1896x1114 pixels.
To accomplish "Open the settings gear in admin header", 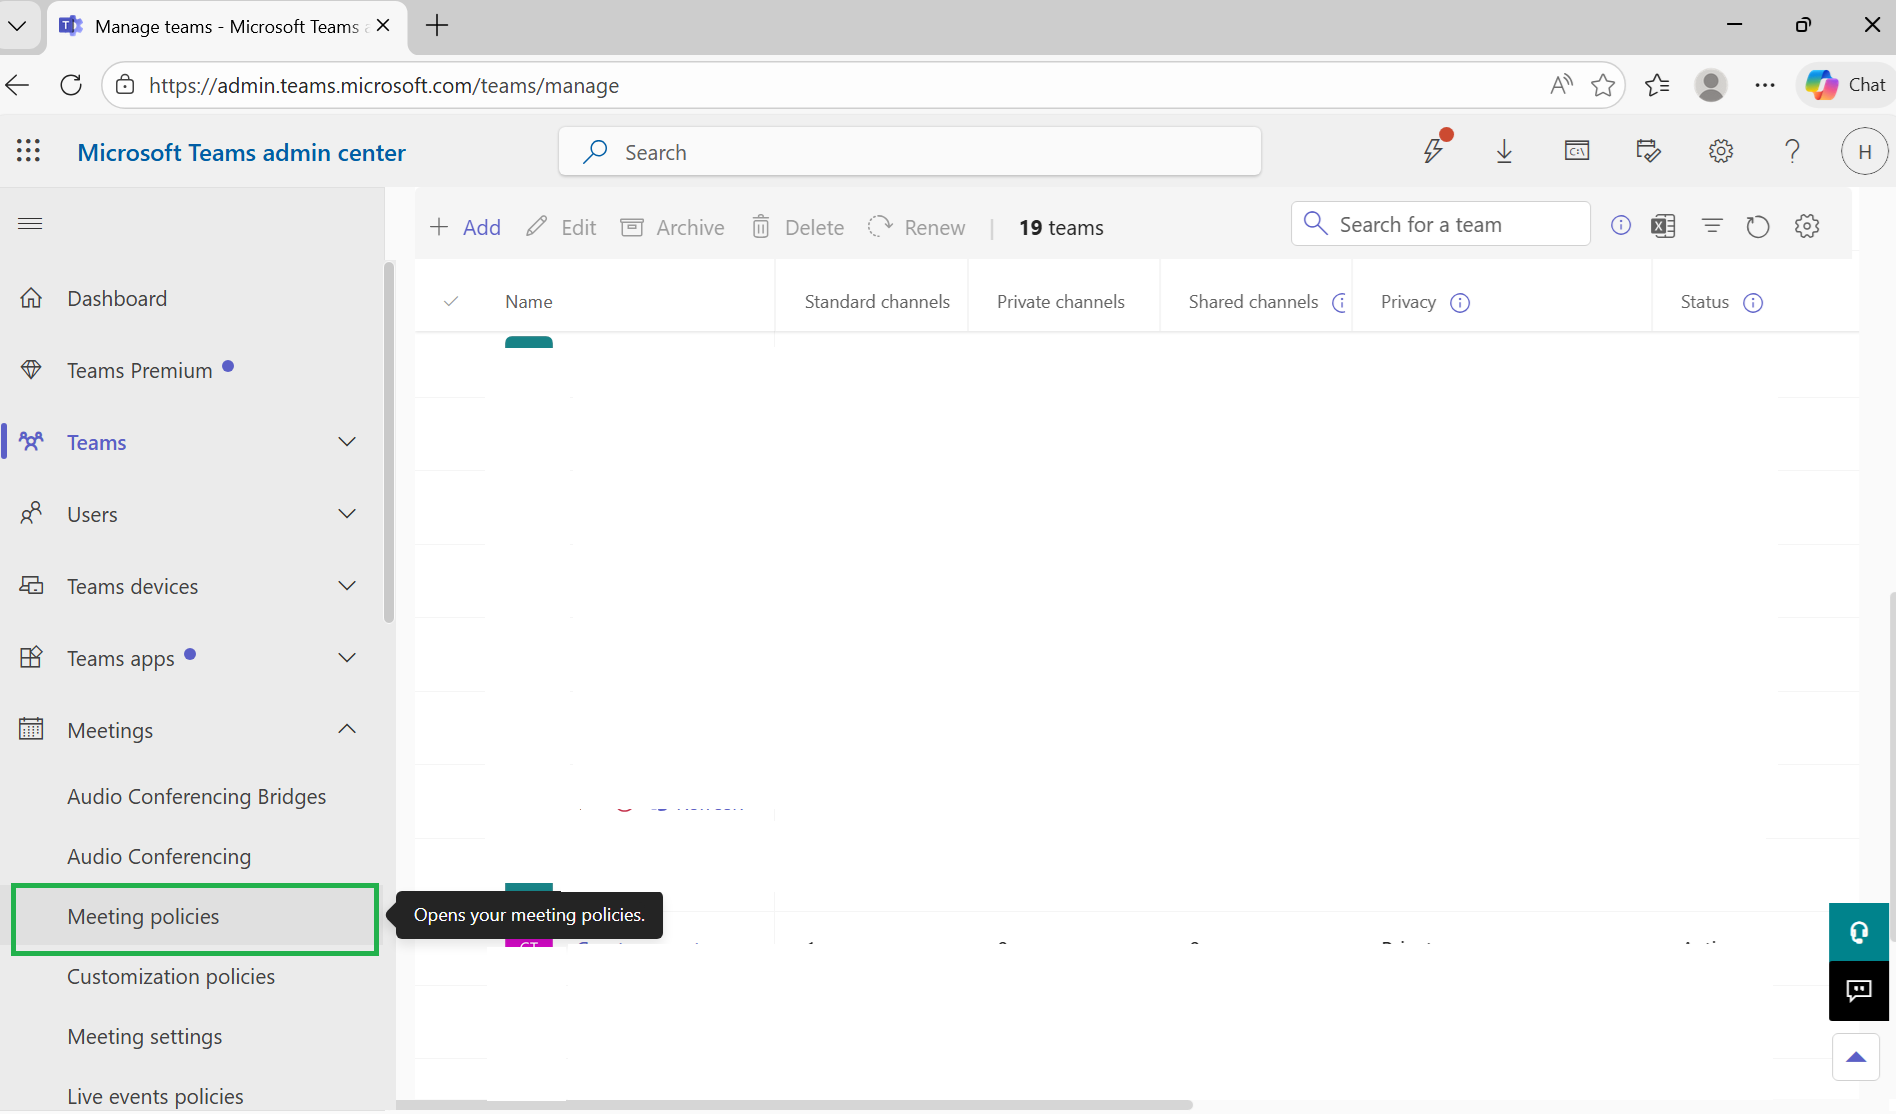I will (x=1720, y=151).
